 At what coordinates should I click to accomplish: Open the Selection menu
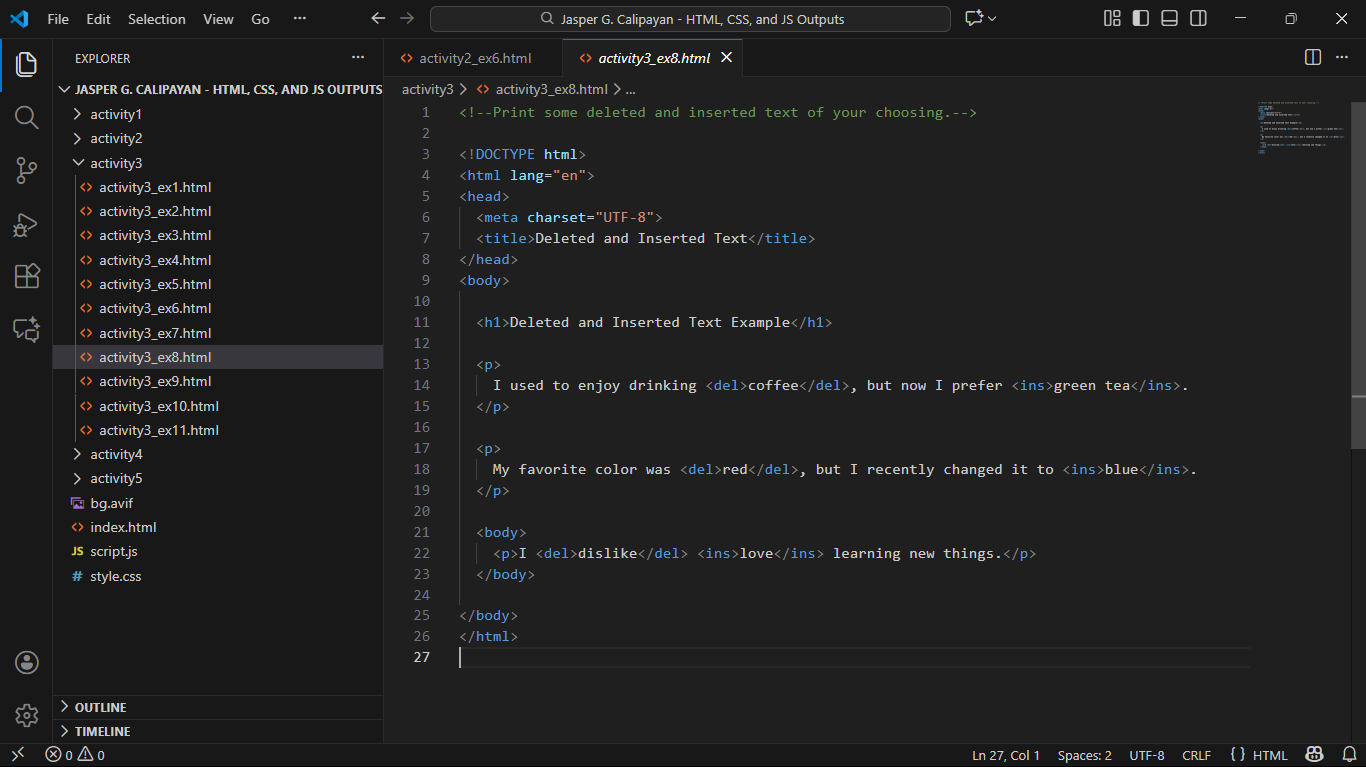pos(156,19)
